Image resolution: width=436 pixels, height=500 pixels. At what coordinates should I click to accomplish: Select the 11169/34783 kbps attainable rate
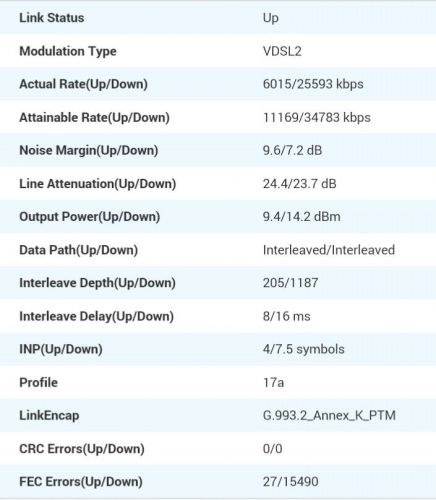pos(317,118)
